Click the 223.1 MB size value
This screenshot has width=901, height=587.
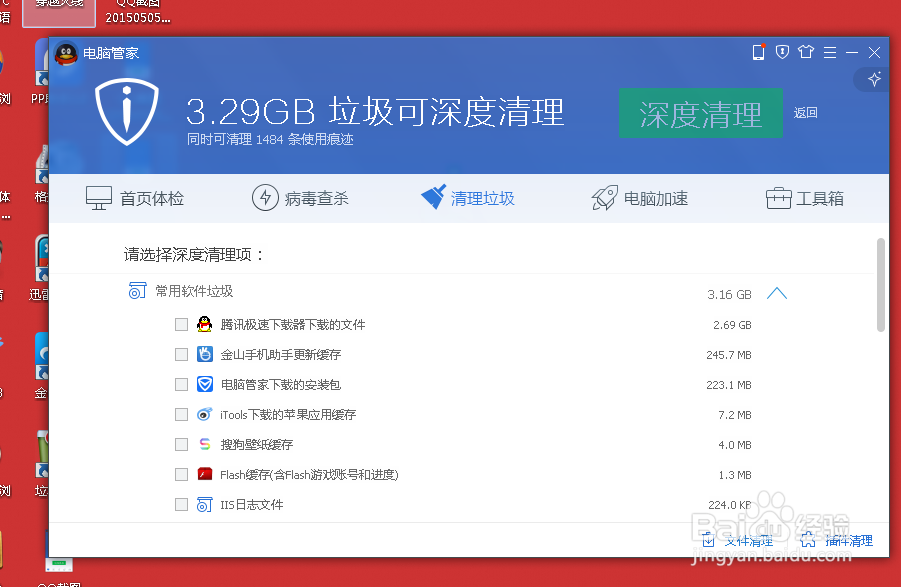tap(729, 385)
